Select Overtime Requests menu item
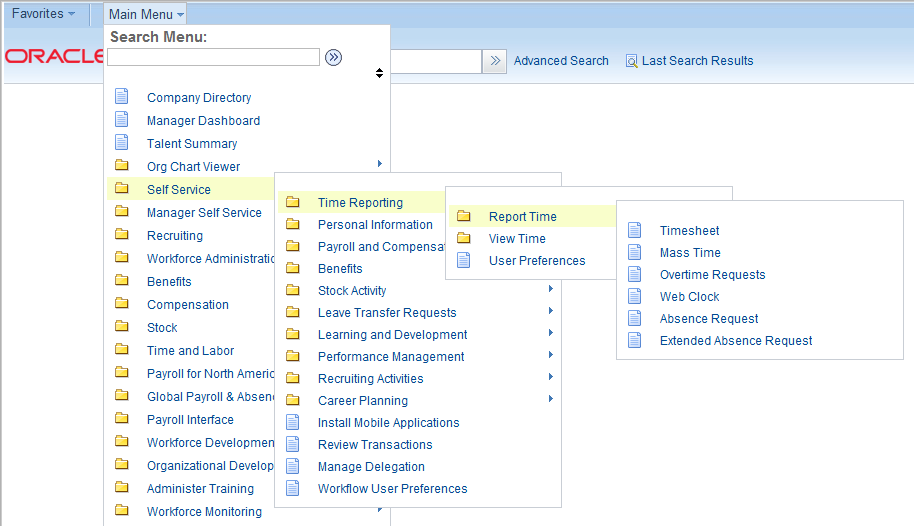This screenshot has height=526, width=914. click(x=712, y=275)
